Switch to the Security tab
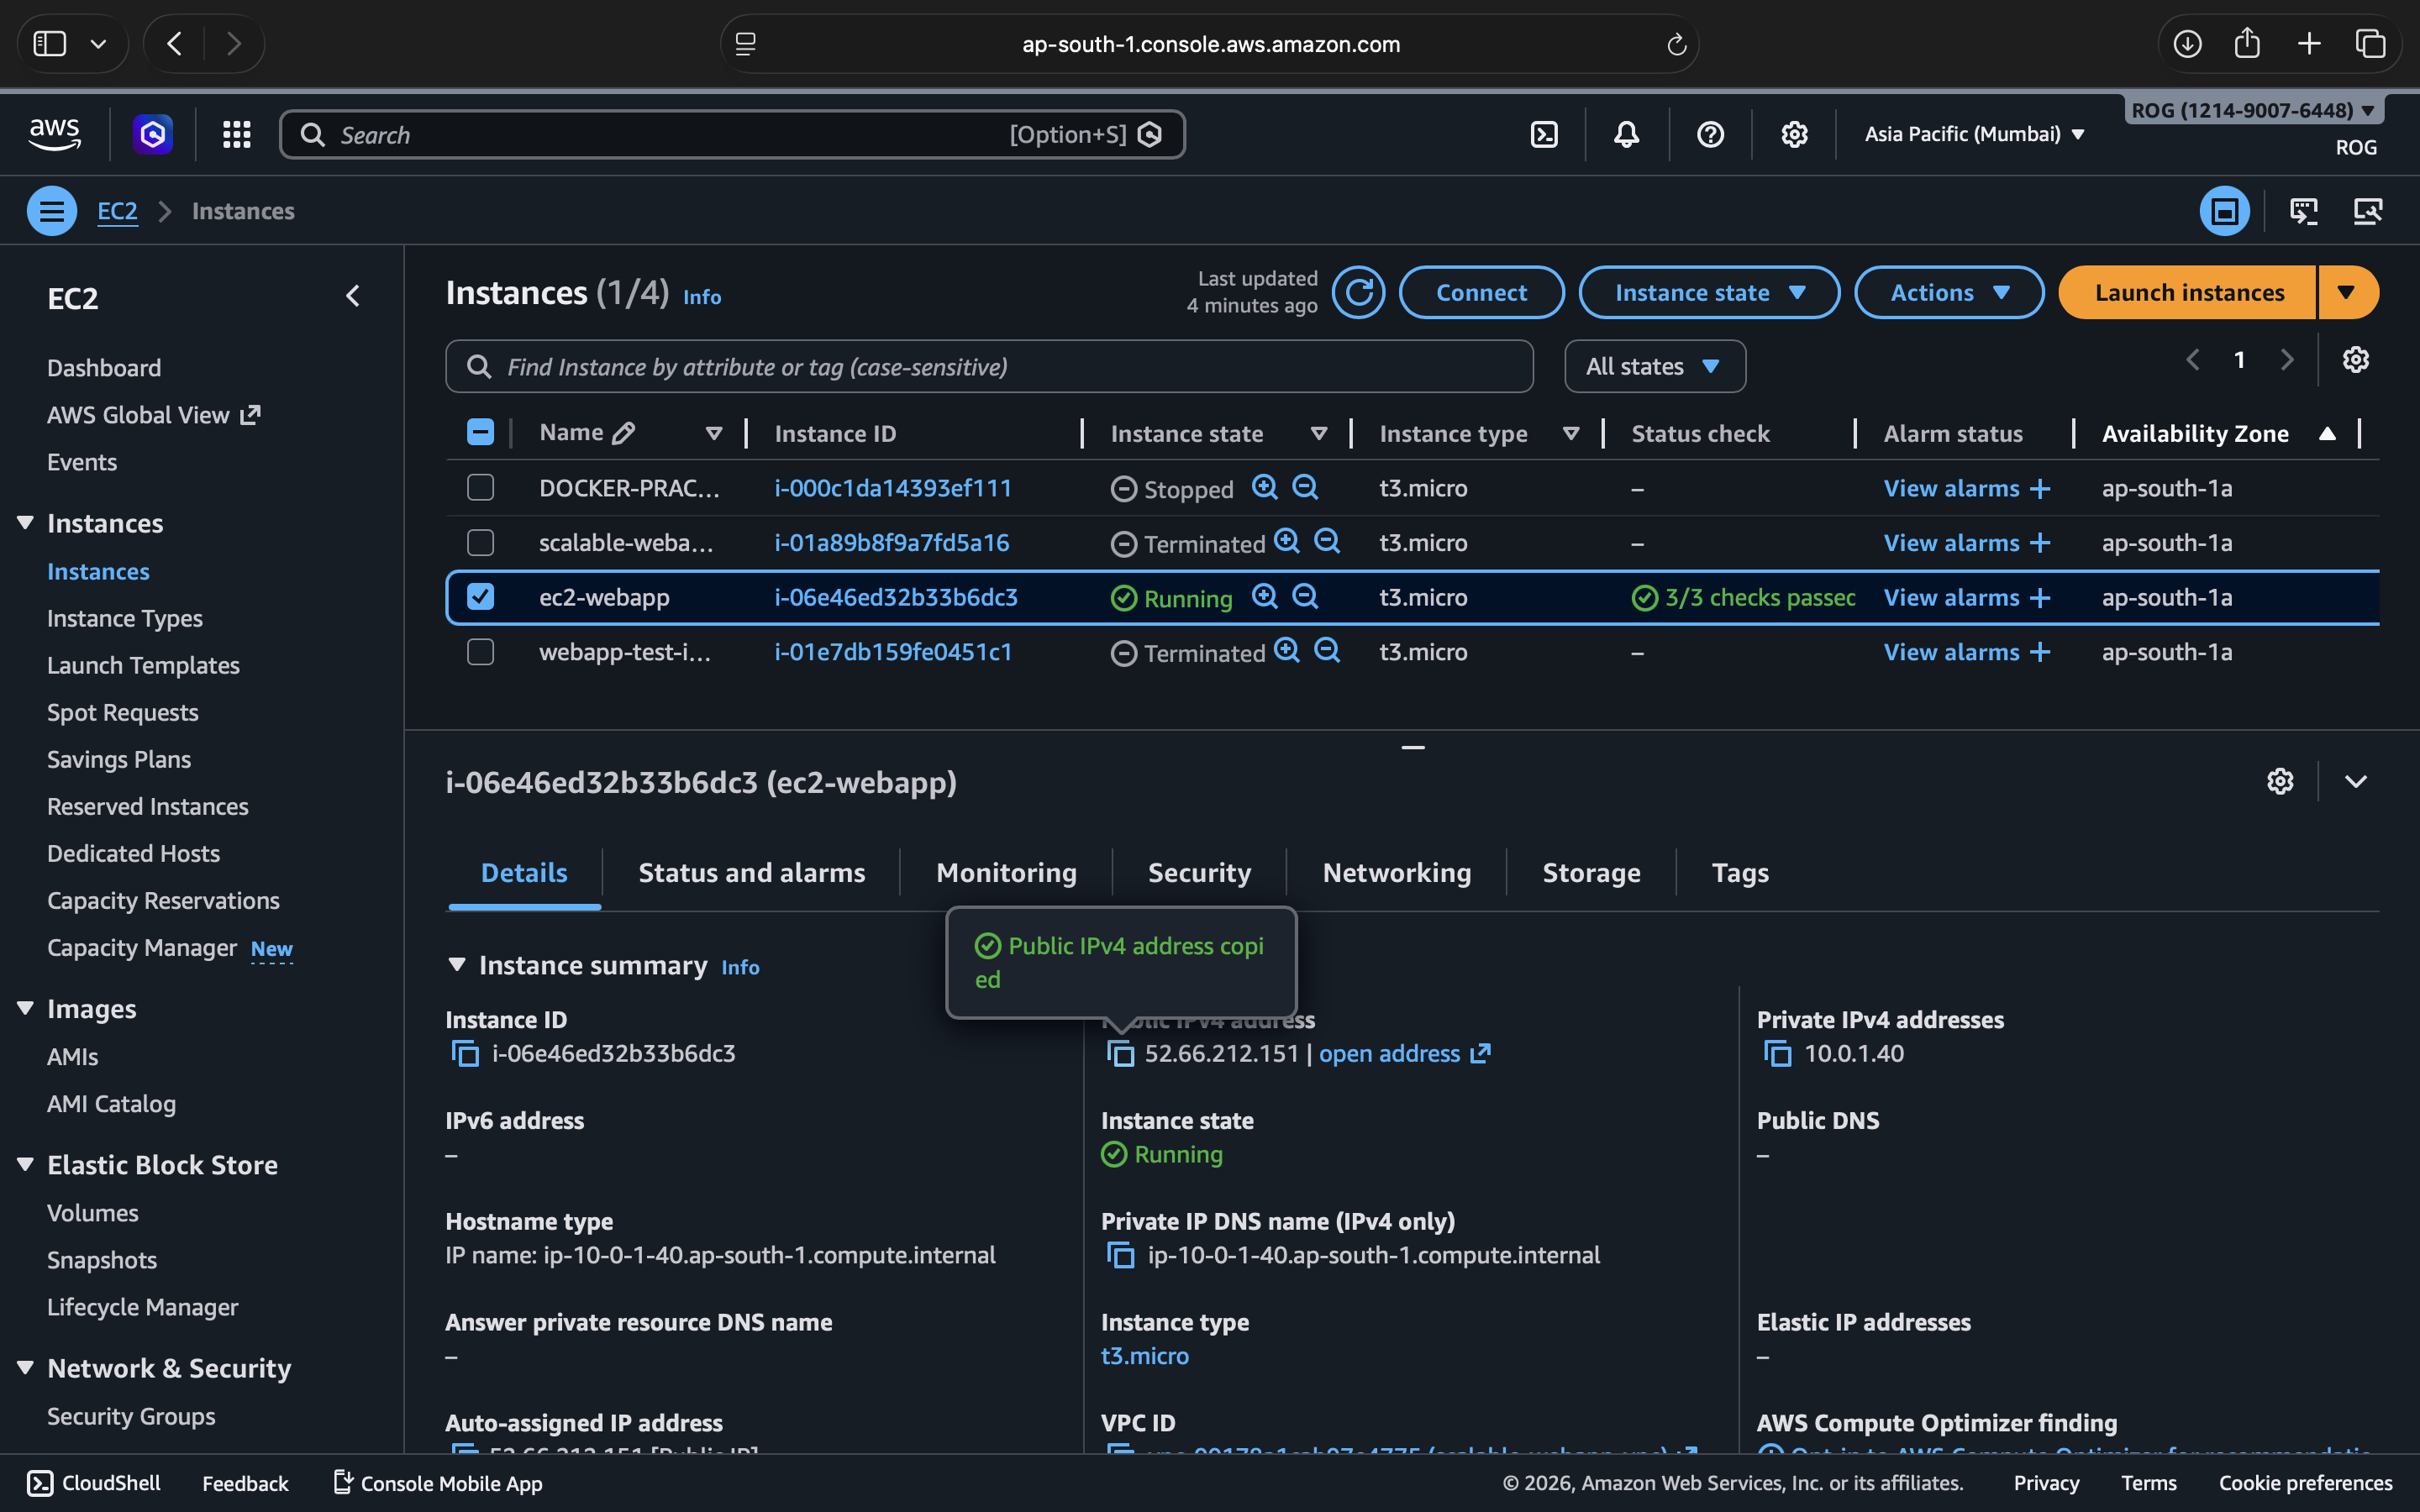 1198,873
